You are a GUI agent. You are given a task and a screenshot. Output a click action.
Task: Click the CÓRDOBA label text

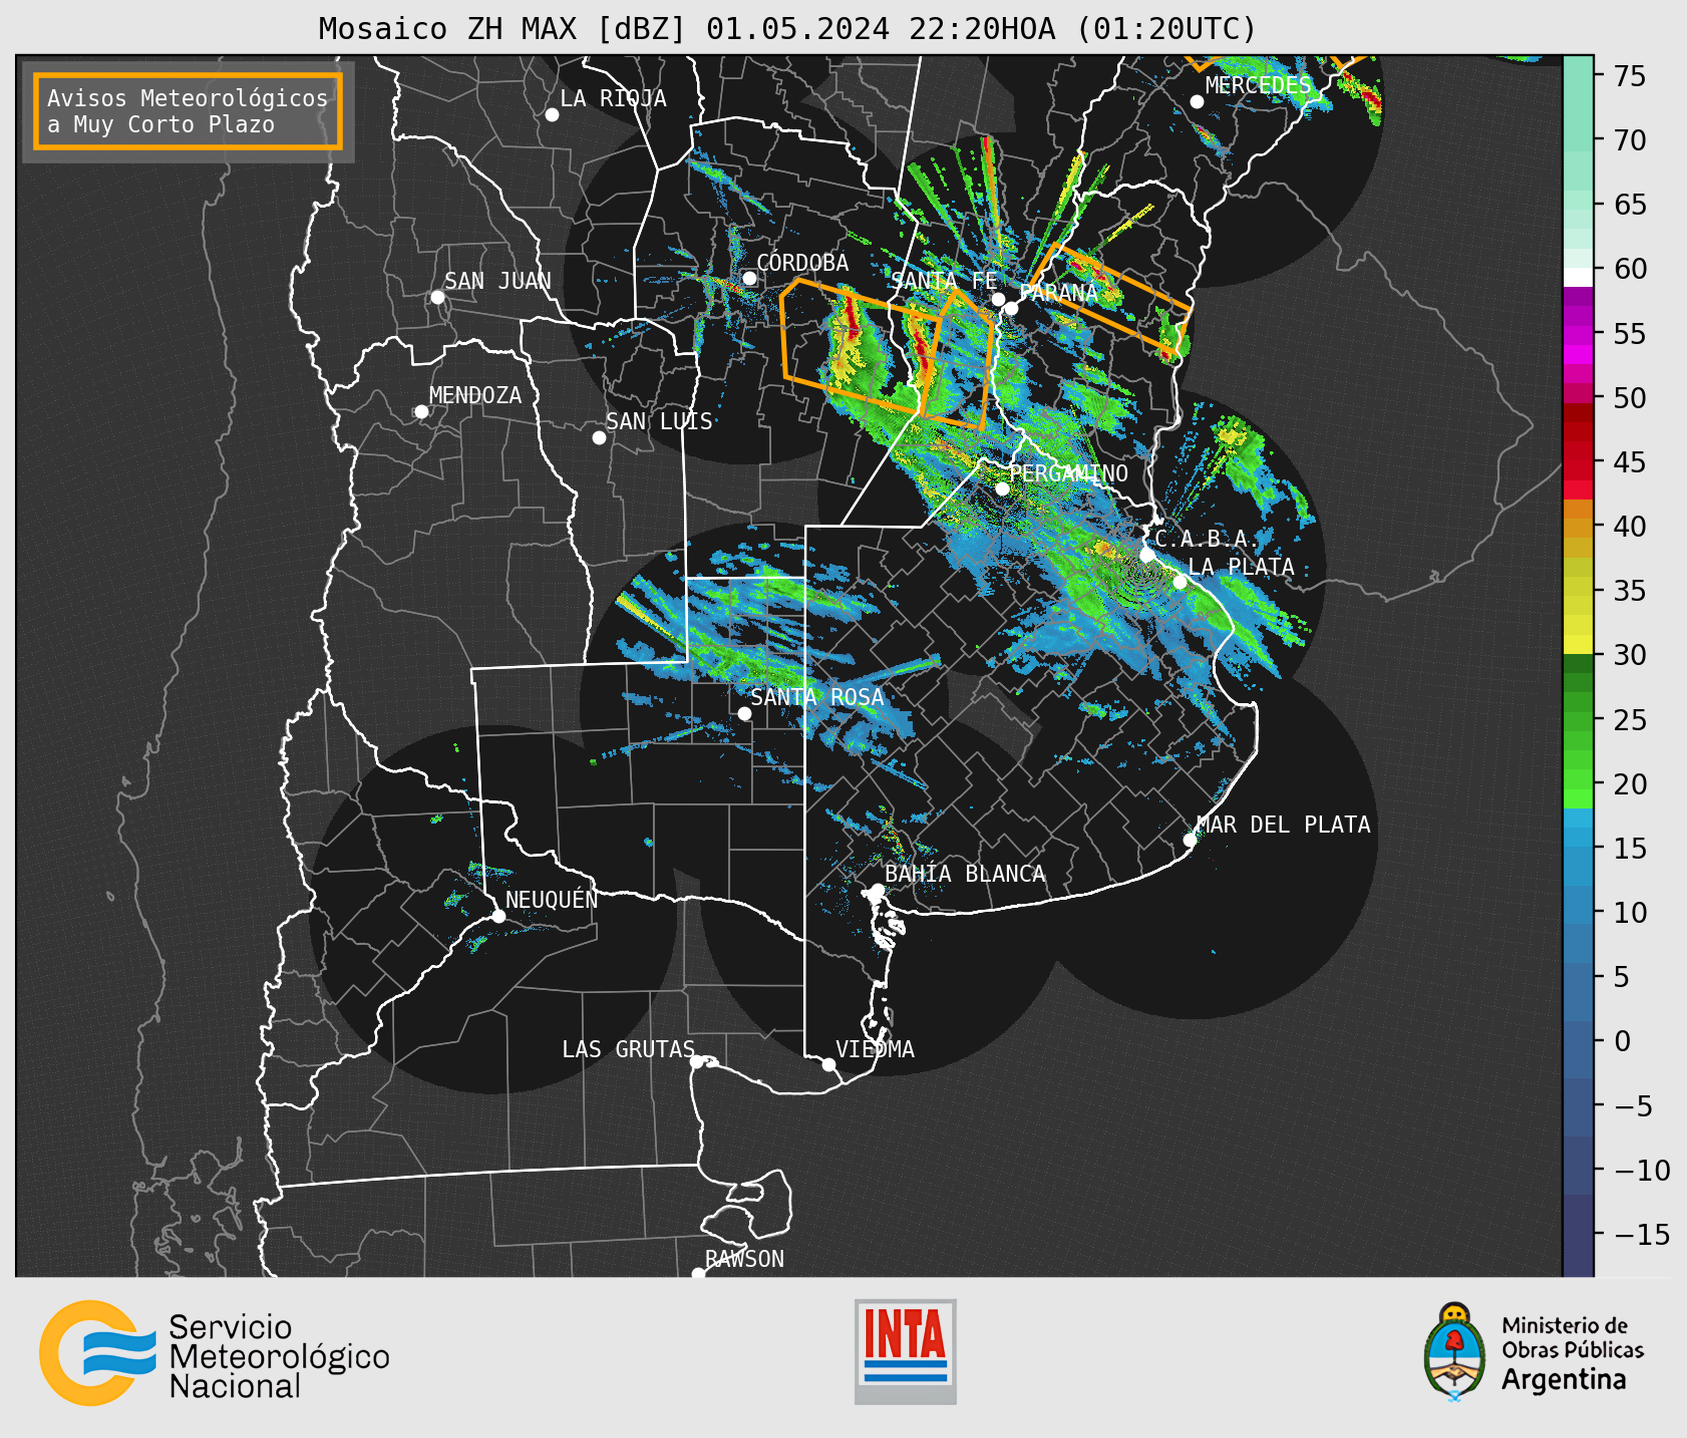[x=803, y=263]
